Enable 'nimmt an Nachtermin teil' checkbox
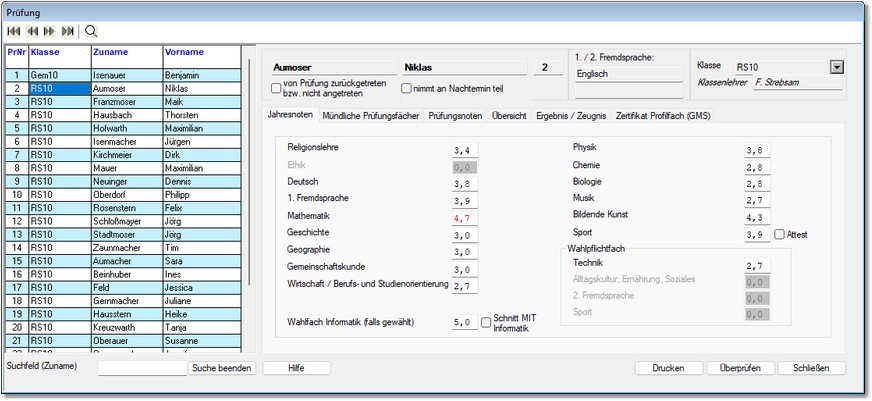Viewport: 872px width, 401px height. pos(407,89)
